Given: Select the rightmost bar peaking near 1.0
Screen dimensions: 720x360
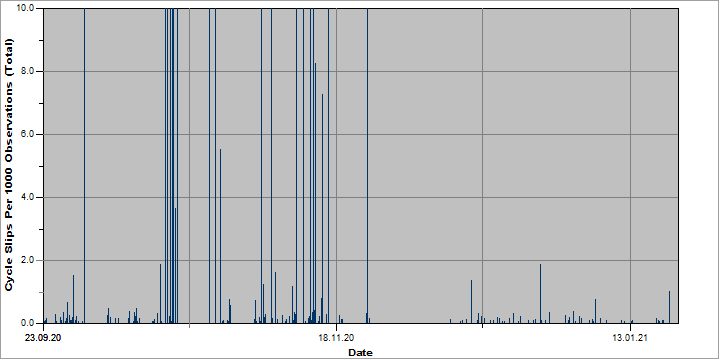Looking at the screenshot, I should click(x=669, y=307).
